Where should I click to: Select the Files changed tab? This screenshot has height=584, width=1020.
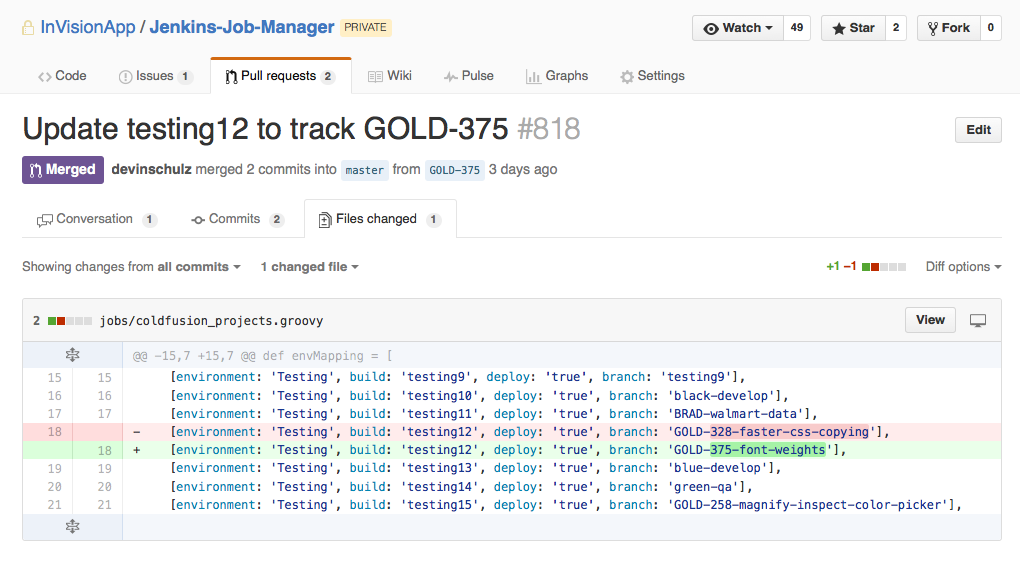tap(380, 219)
